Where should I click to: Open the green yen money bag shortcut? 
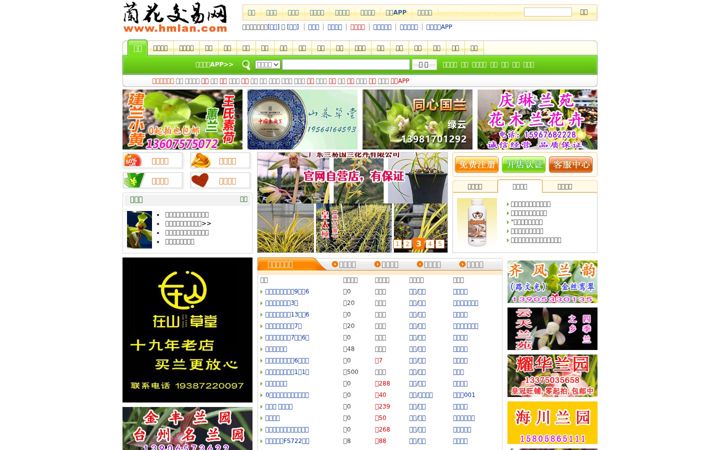133,180
